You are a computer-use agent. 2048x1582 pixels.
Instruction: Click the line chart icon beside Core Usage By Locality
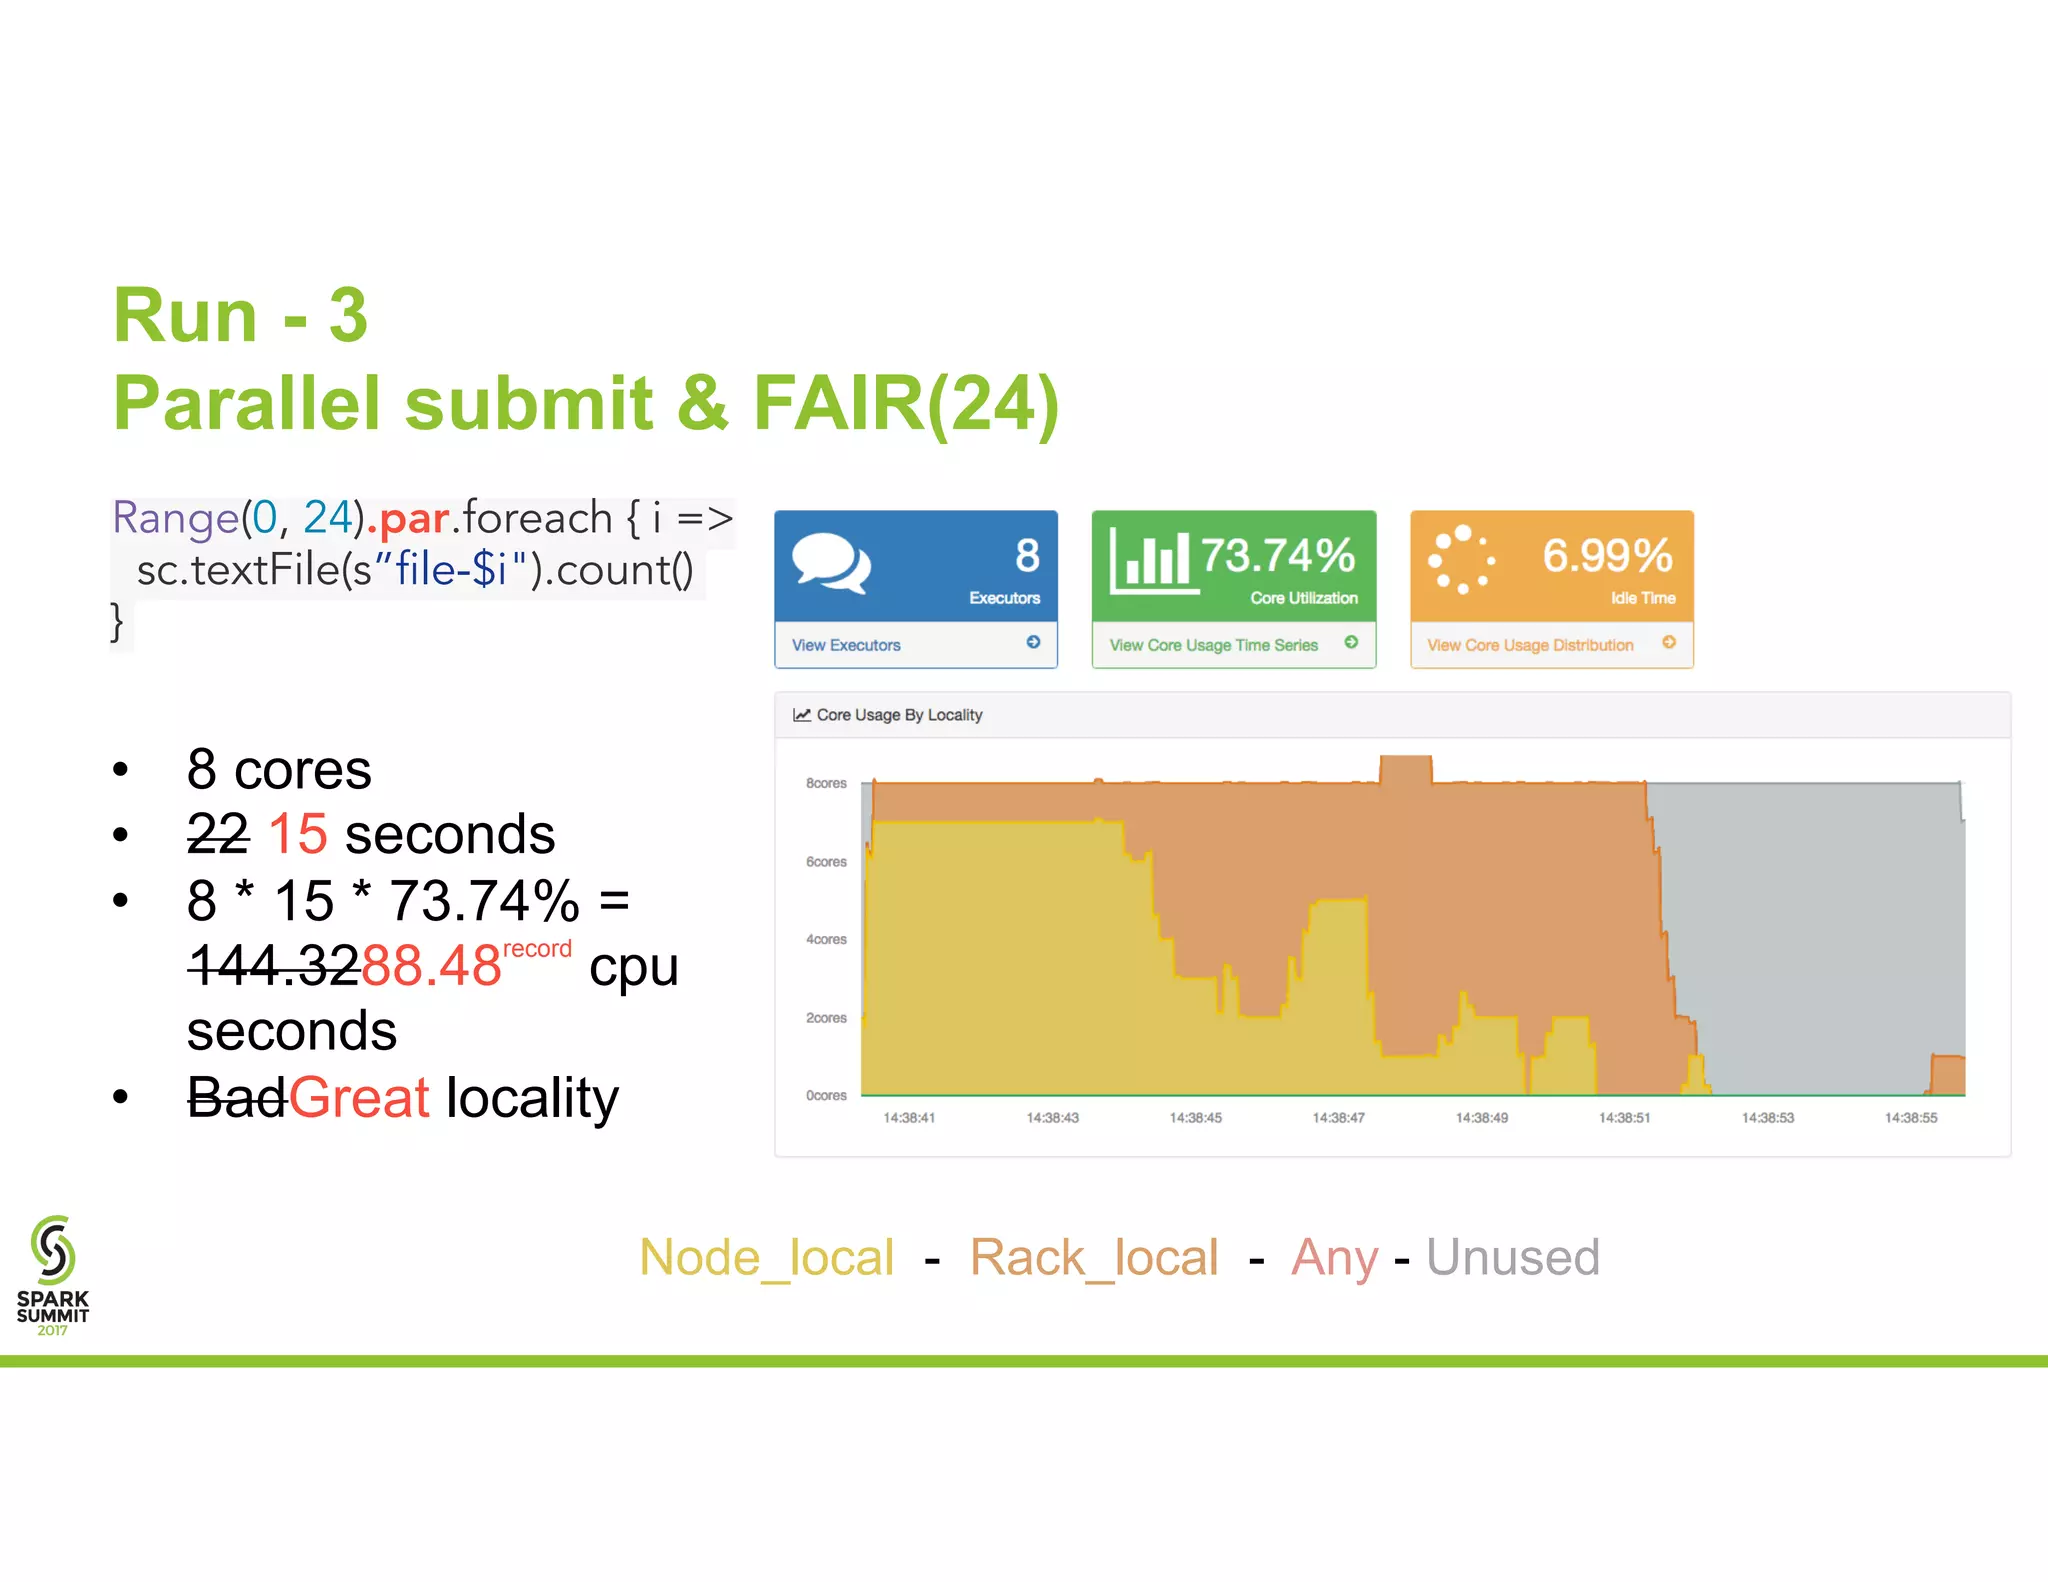801,715
